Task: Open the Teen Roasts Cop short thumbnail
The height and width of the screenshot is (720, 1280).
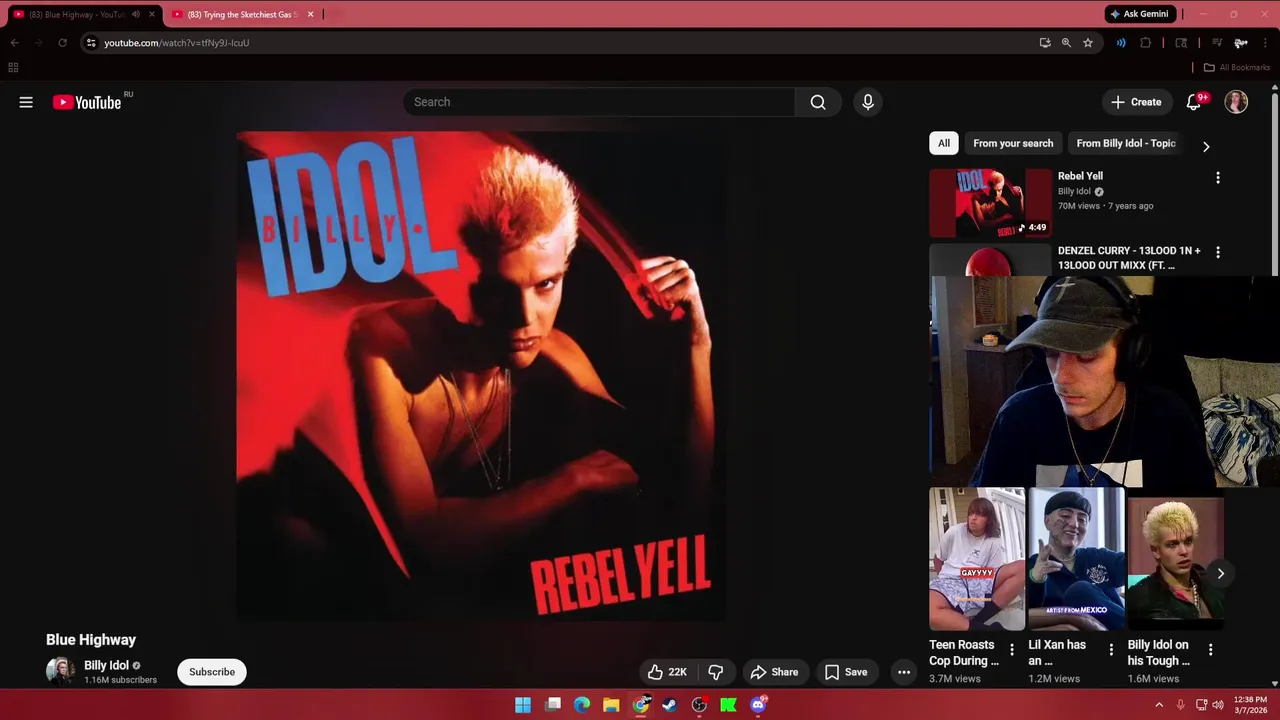Action: [977, 559]
